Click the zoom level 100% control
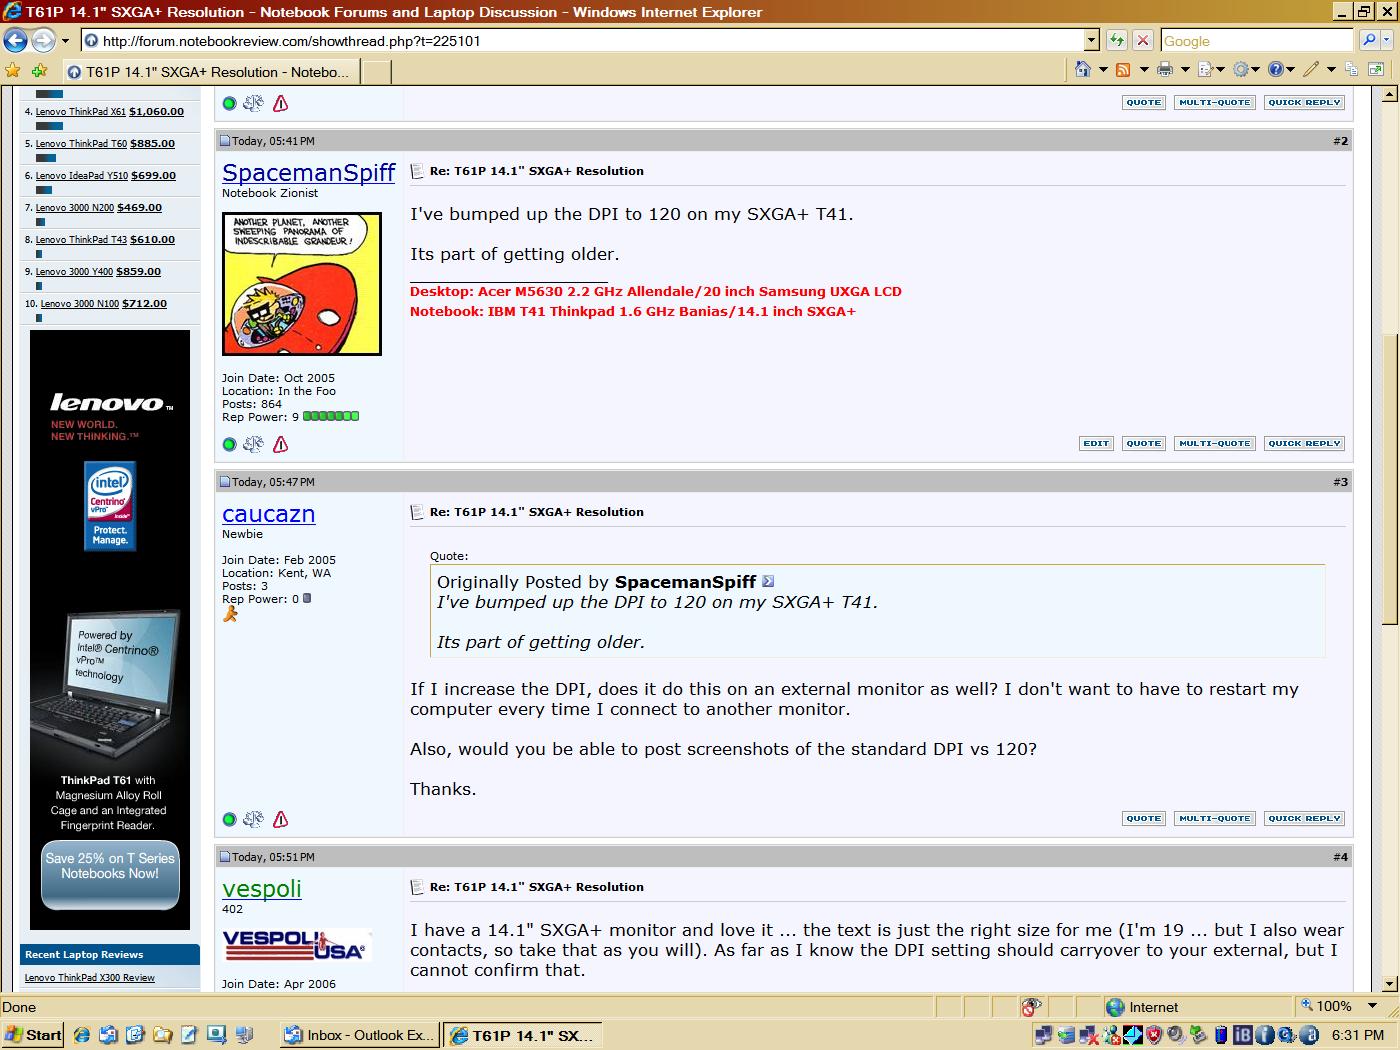The image size is (1400, 1050). [x=1335, y=1007]
